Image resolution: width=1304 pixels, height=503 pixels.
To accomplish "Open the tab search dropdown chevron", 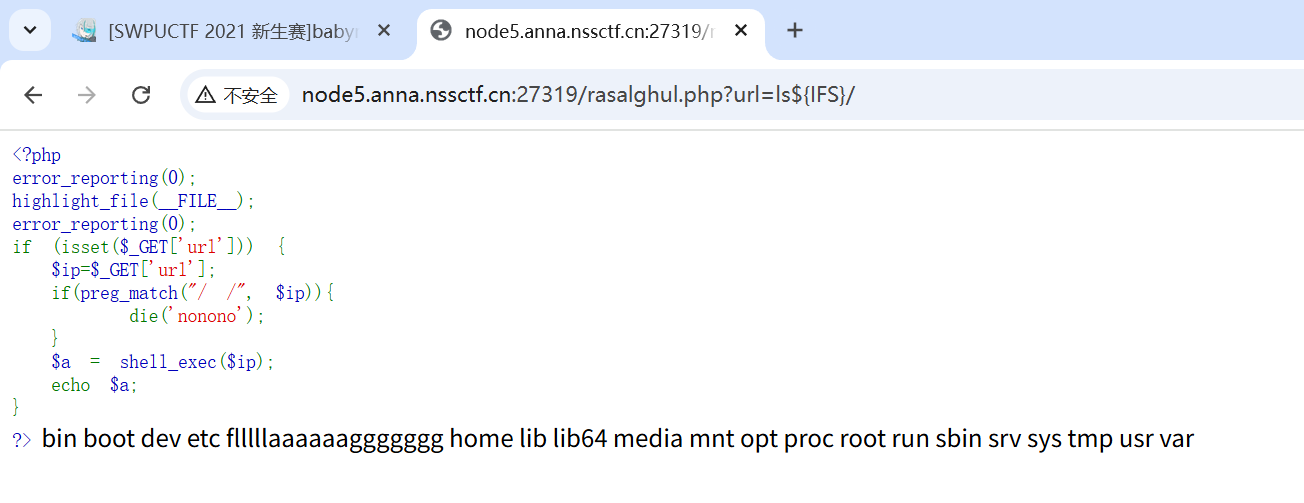I will tap(30, 31).
